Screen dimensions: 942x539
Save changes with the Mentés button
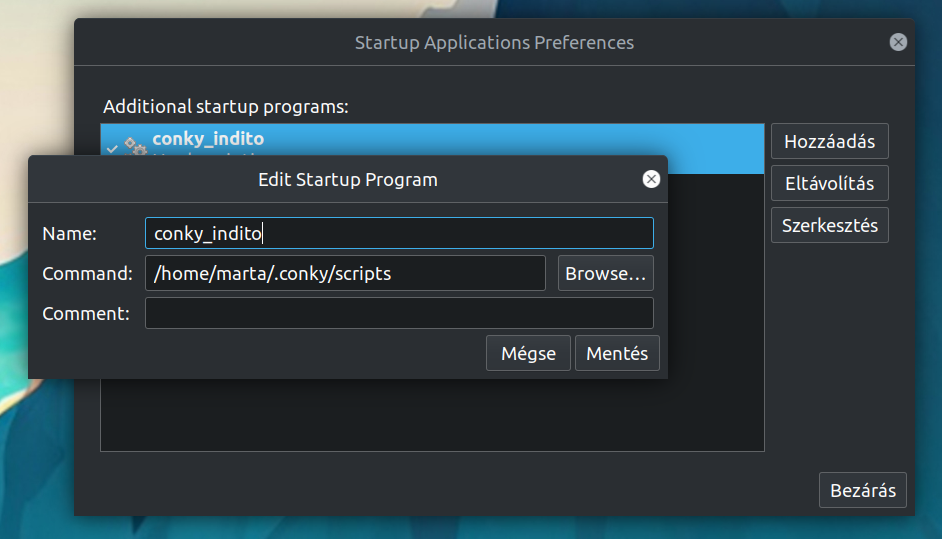[x=617, y=353]
